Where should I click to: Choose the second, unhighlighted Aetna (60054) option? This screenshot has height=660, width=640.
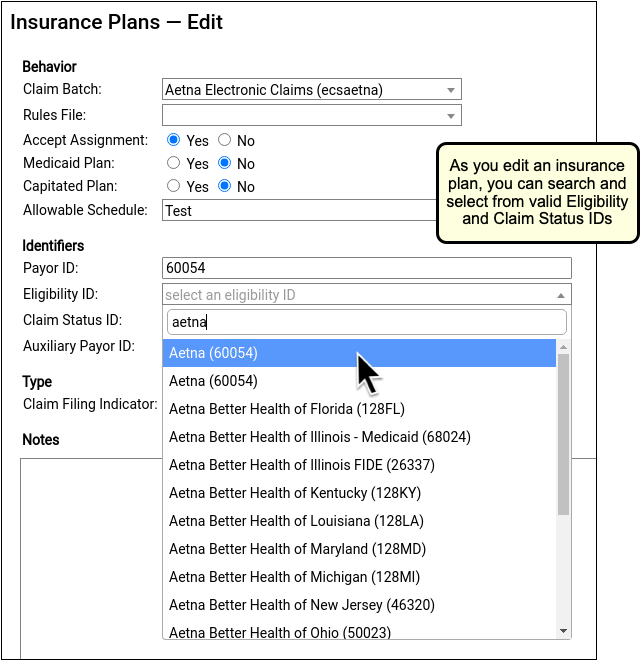(x=359, y=381)
